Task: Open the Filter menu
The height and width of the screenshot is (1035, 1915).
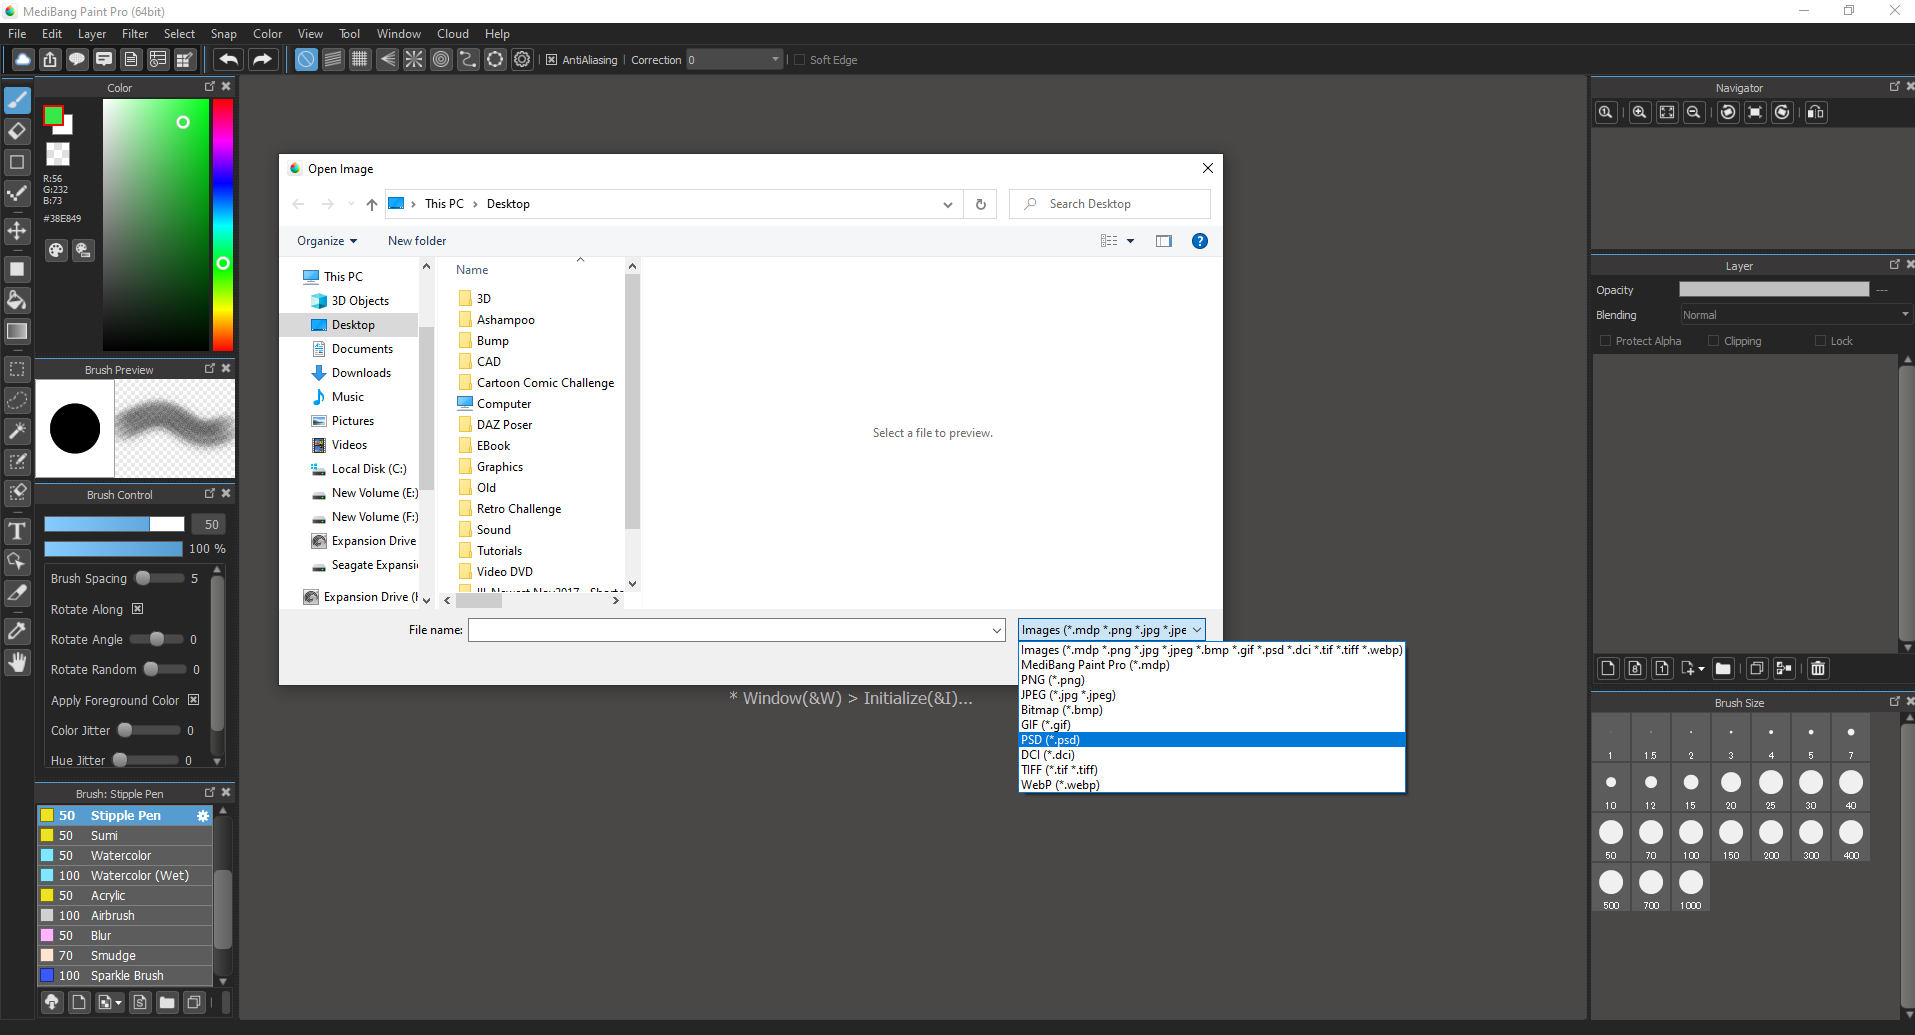Action: click(x=135, y=34)
